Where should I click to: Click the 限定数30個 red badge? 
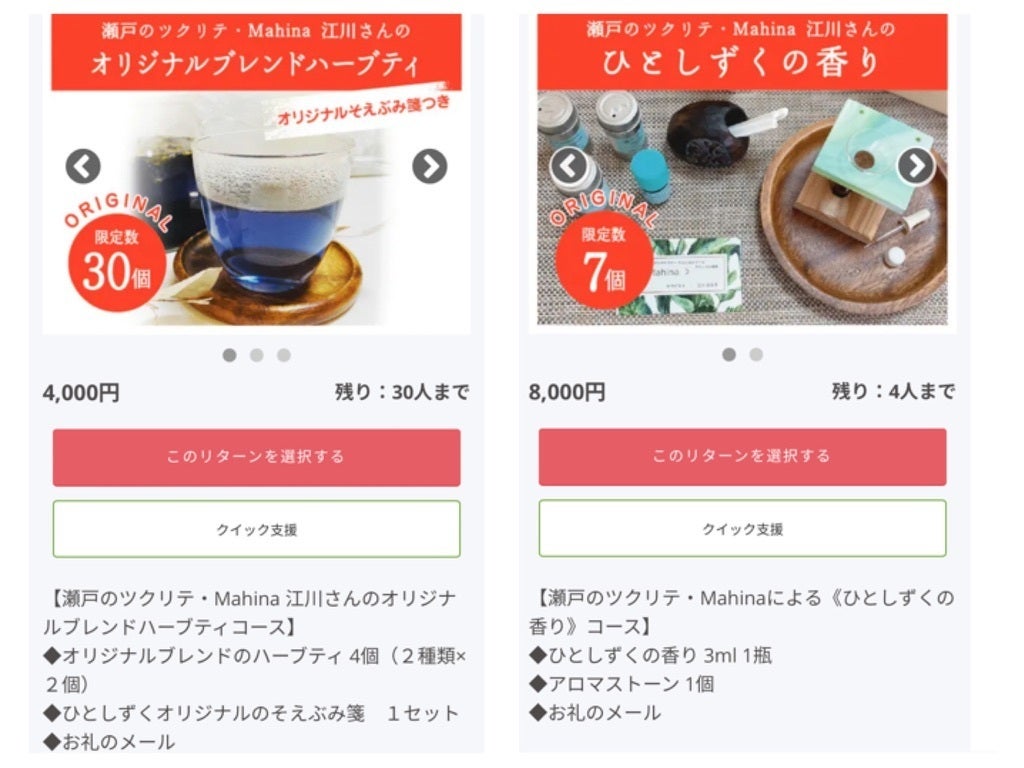tap(117, 263)
